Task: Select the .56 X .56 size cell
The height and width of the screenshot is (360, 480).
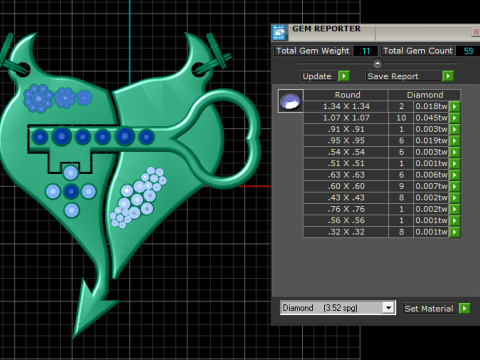Action: tap(346, 220)
